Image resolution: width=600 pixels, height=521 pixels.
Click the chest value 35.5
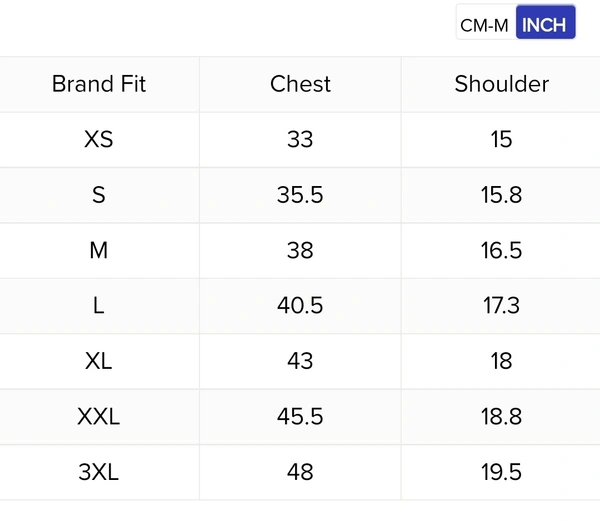[300, 195]
